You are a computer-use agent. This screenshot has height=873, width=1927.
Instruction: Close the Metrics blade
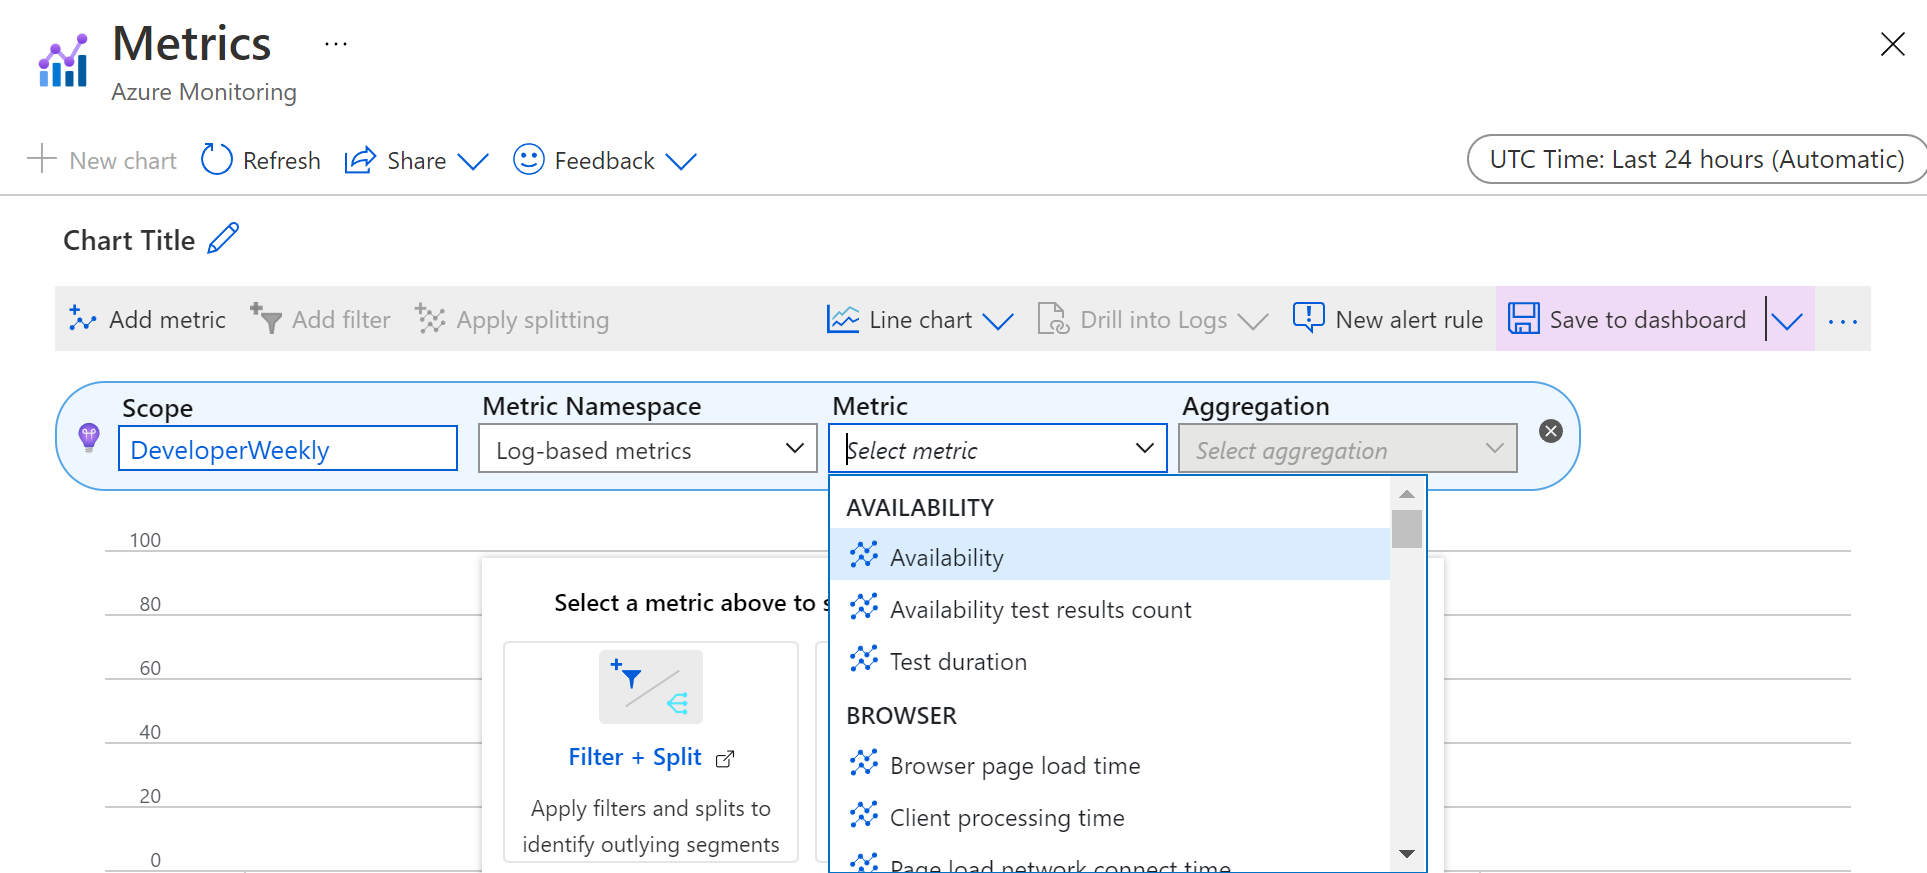1892,44
